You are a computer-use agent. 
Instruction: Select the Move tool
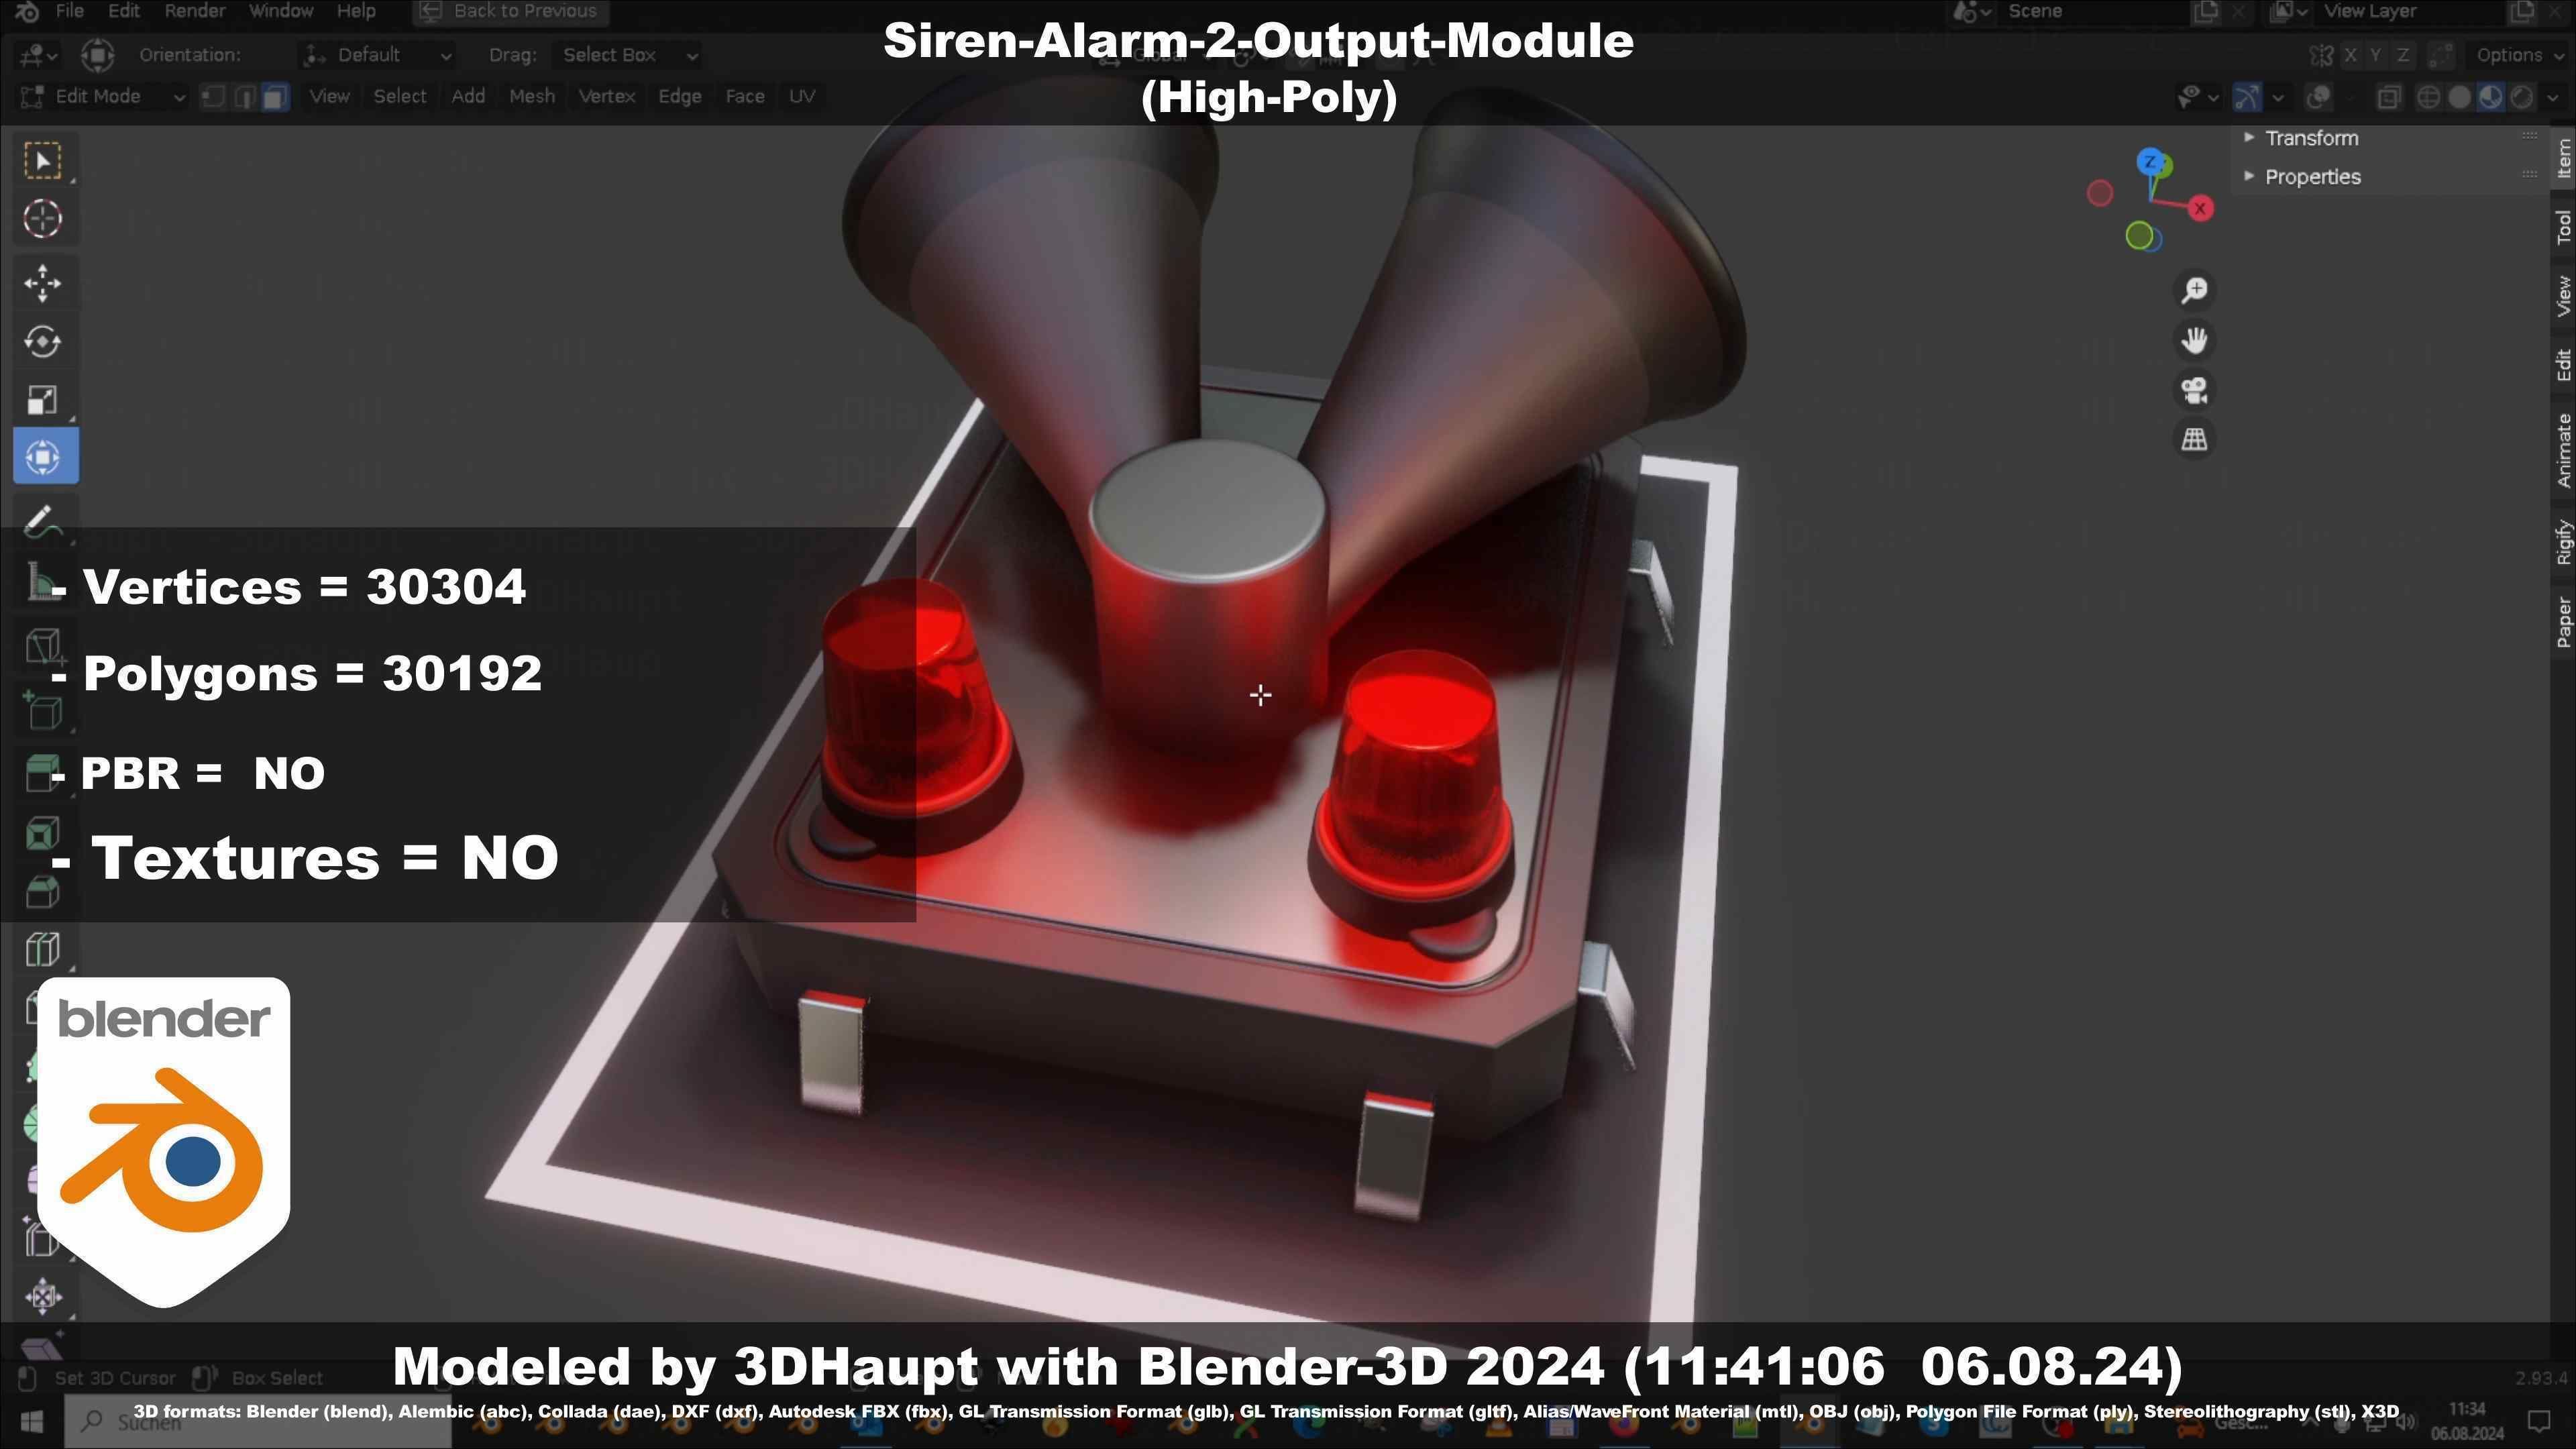pyautogui.click(x=42, y=283)
